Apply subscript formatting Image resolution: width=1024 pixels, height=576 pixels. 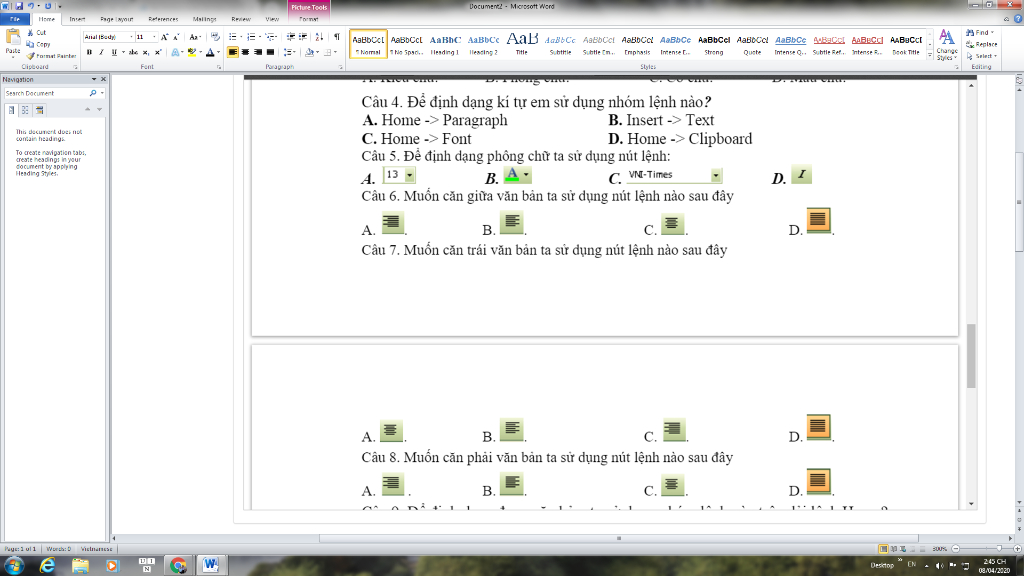(146, 52)
